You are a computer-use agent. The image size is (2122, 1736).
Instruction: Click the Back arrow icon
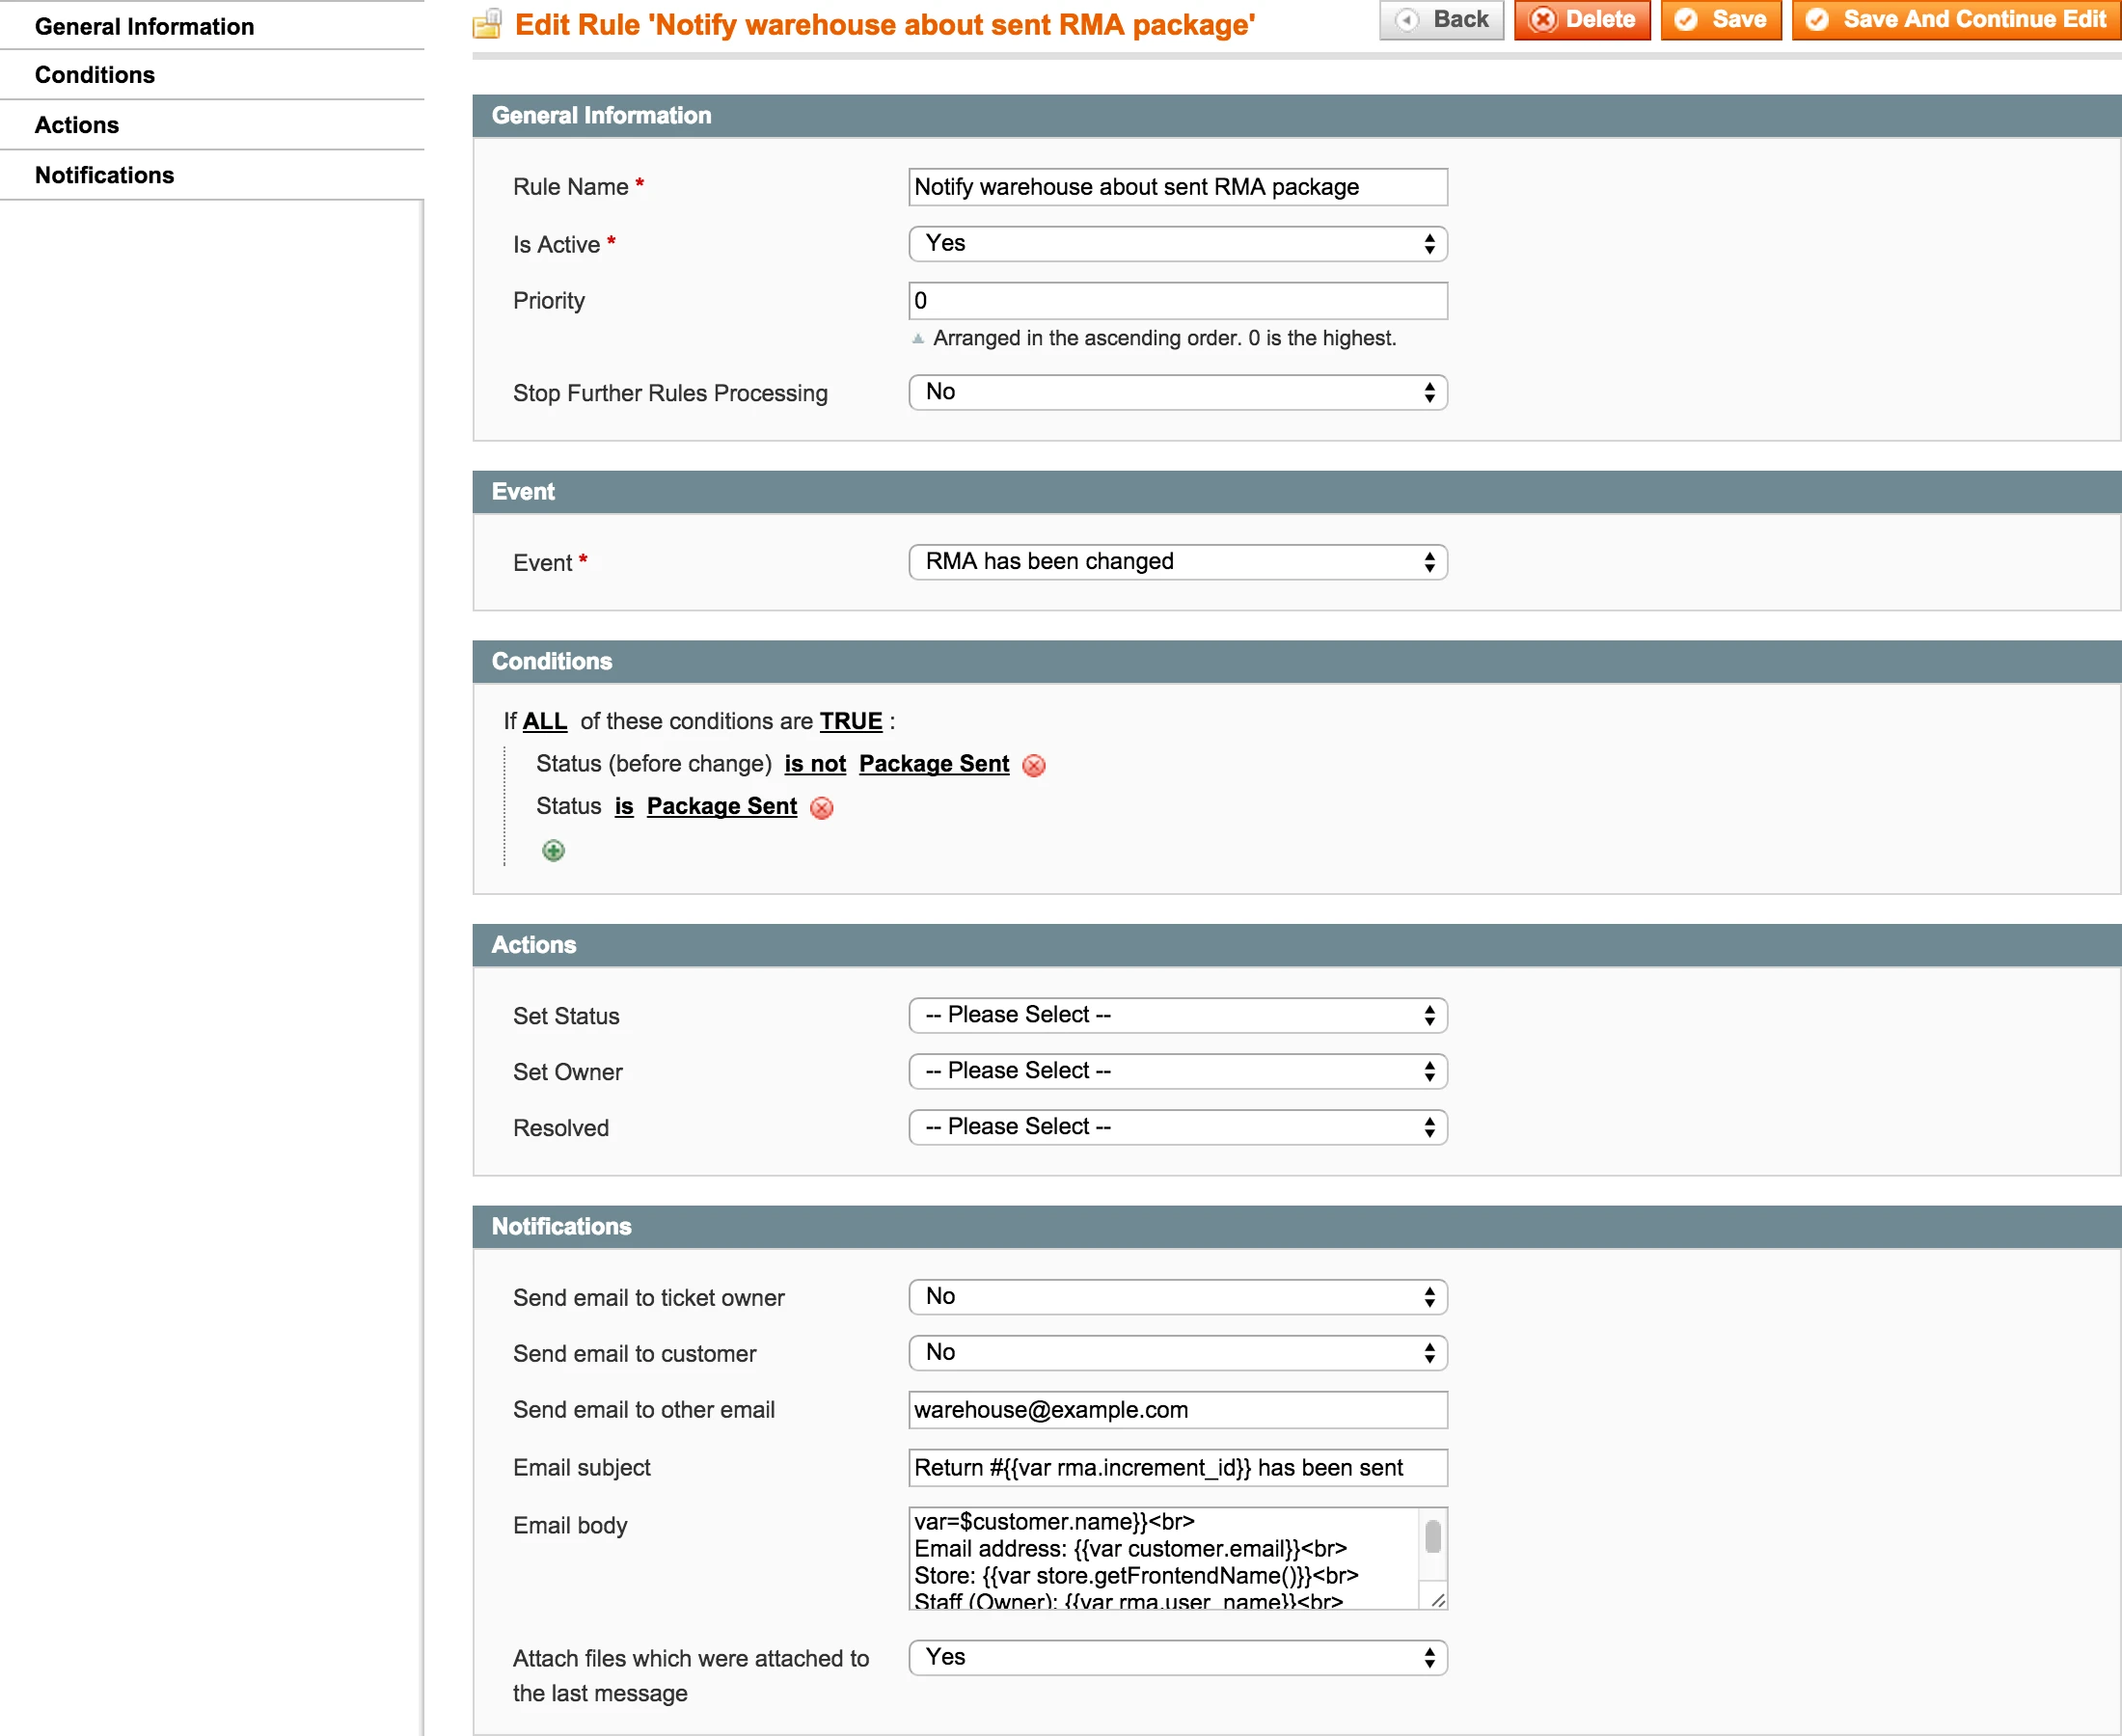click(x=1409, y=19)
